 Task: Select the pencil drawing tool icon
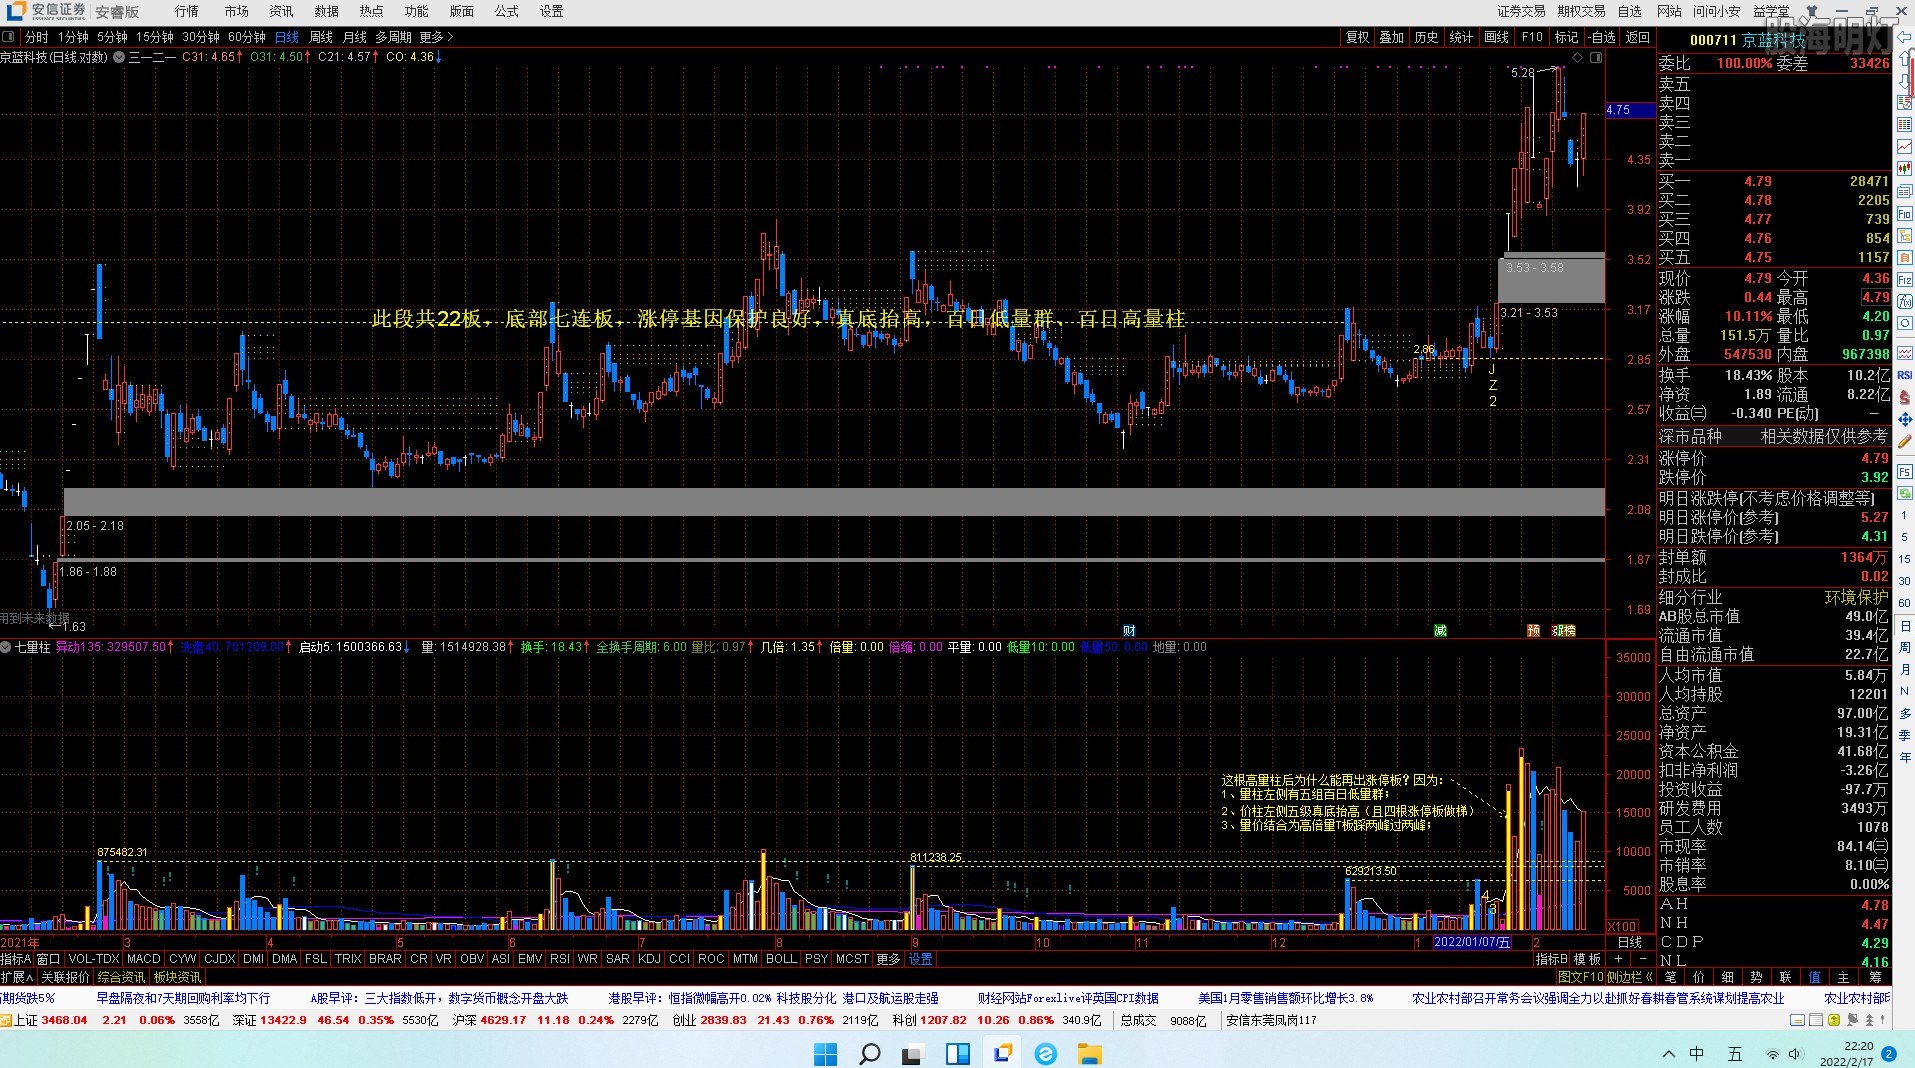[1904, 441]
